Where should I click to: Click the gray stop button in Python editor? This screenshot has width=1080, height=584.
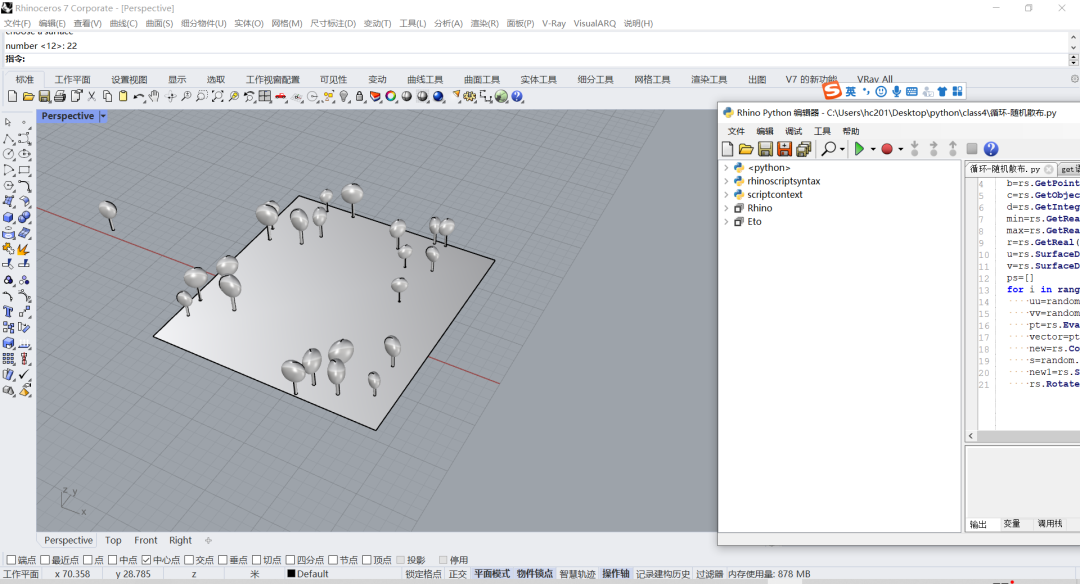[972, 149]
